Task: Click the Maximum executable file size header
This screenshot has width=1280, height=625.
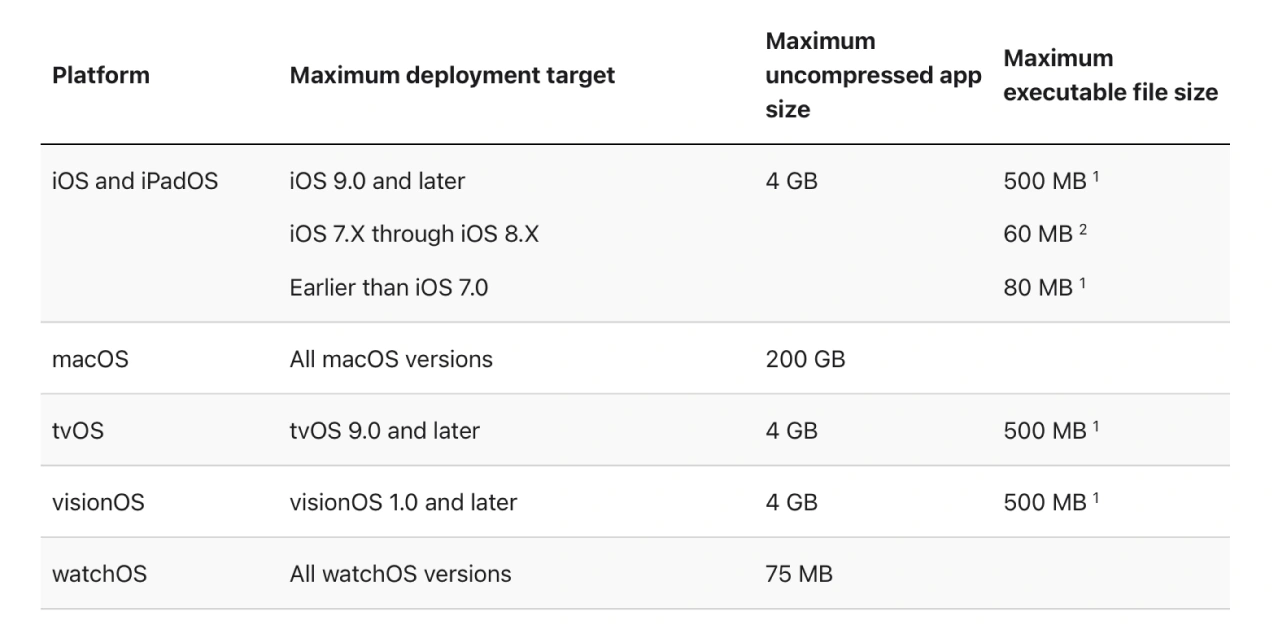Action: (x=1110, y=75)
